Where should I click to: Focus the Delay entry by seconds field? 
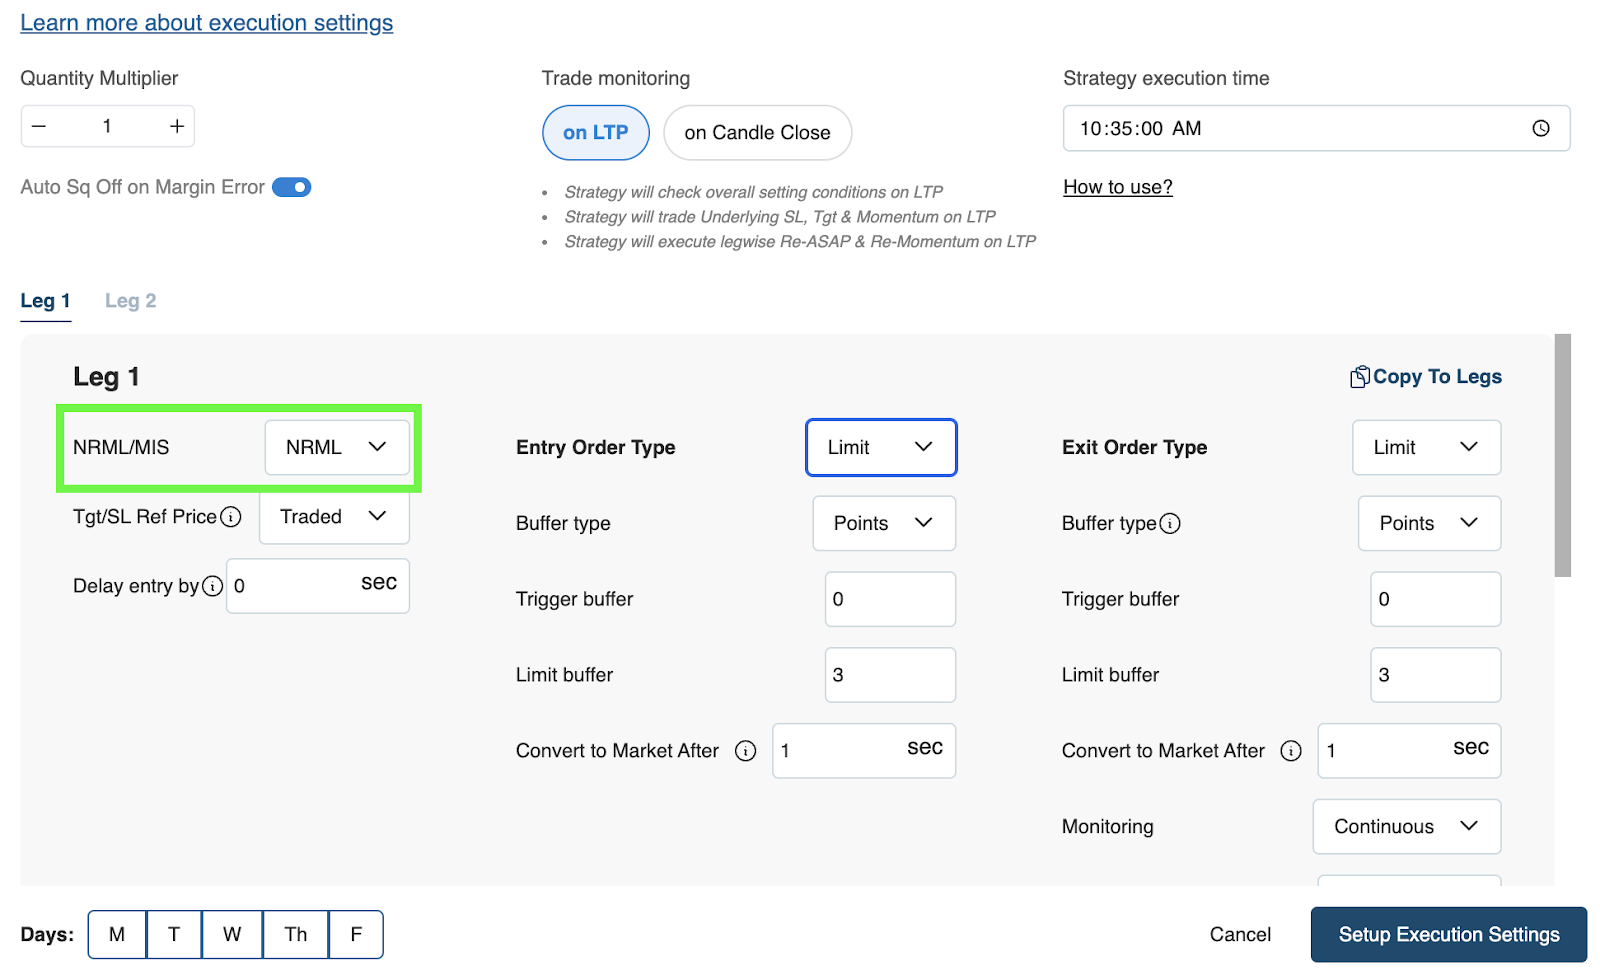tap(318, 586)
